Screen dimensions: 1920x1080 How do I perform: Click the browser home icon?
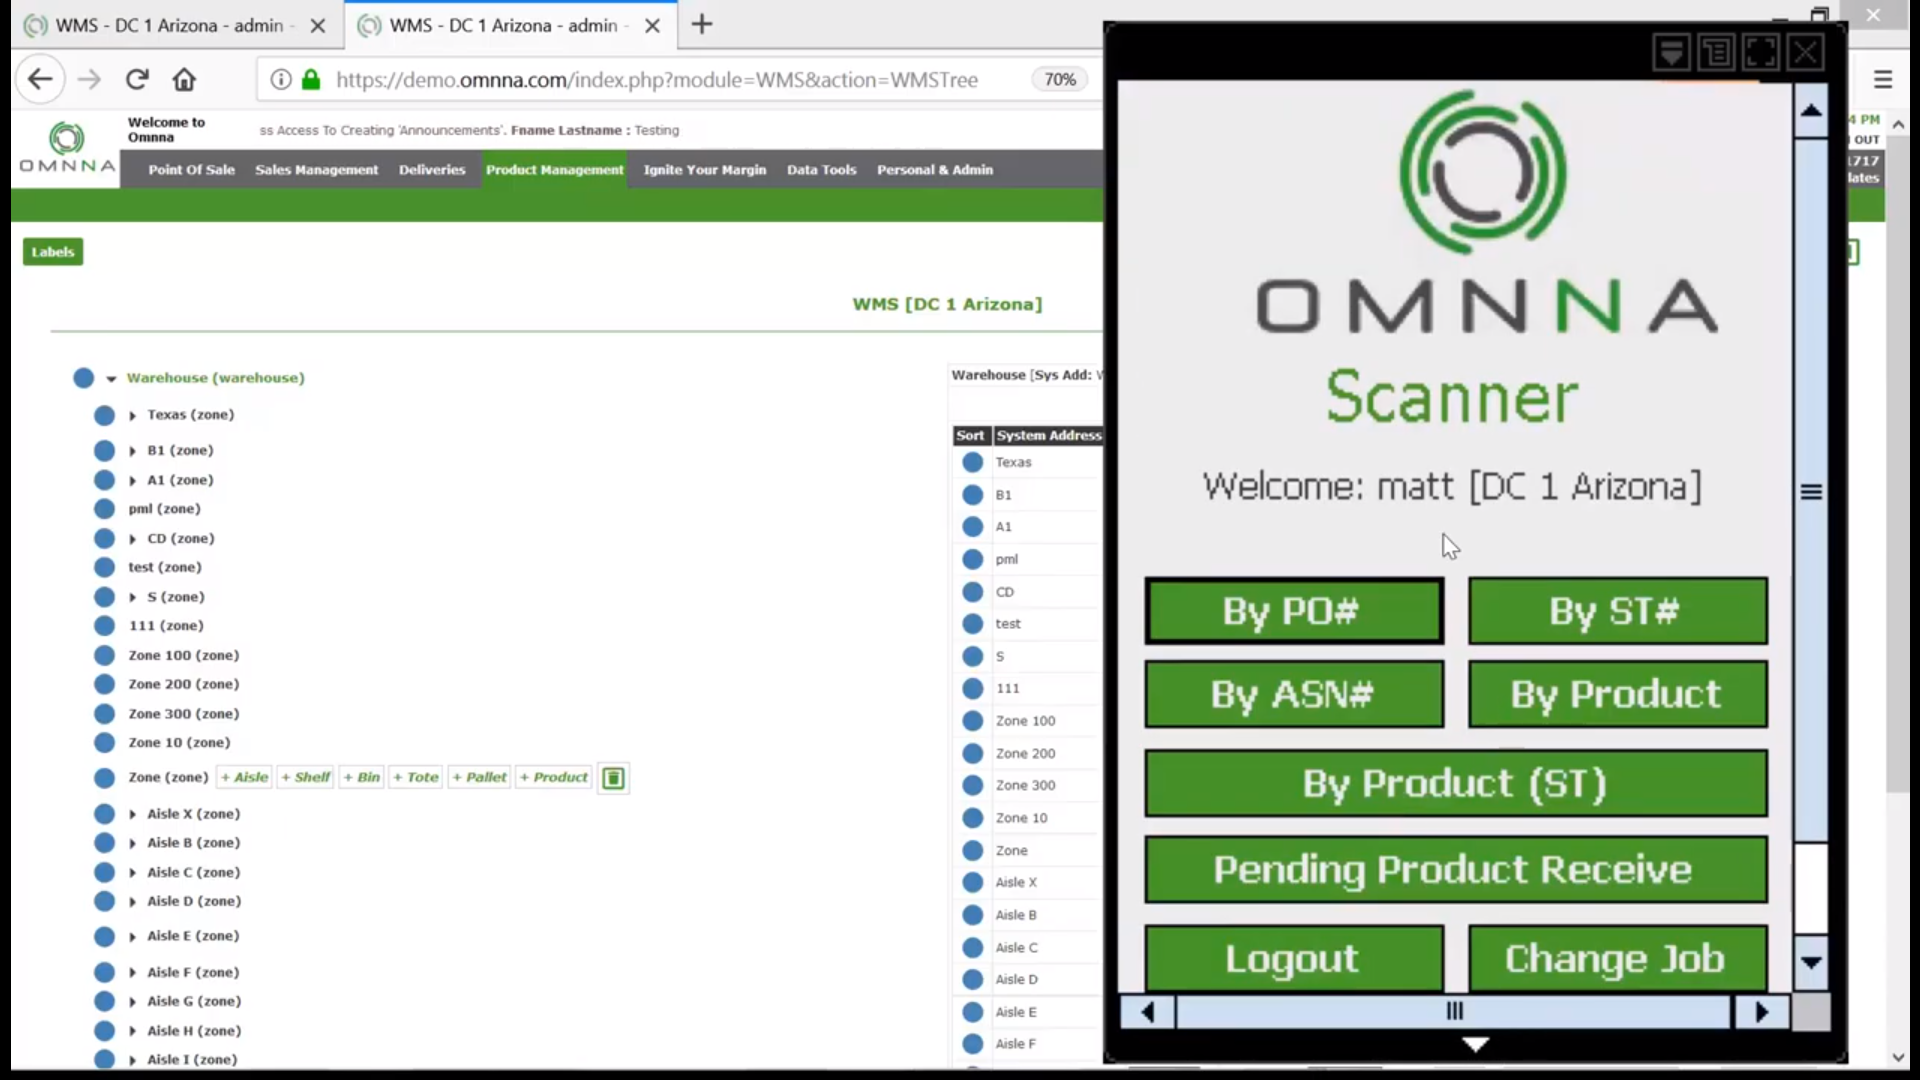point(184,80)
